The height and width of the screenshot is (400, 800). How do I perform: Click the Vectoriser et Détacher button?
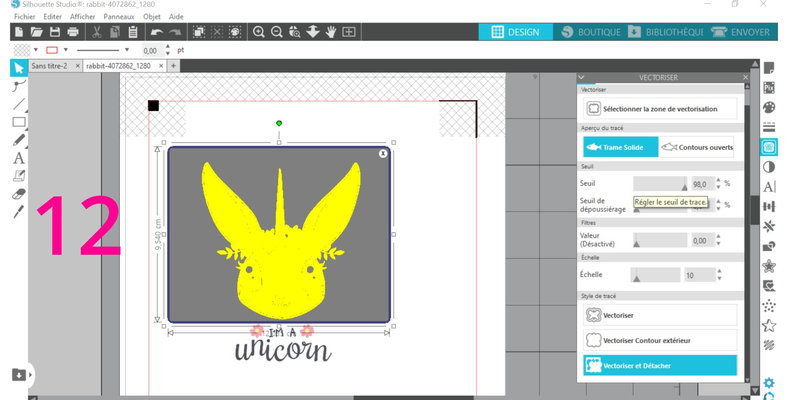click(659, 366)
